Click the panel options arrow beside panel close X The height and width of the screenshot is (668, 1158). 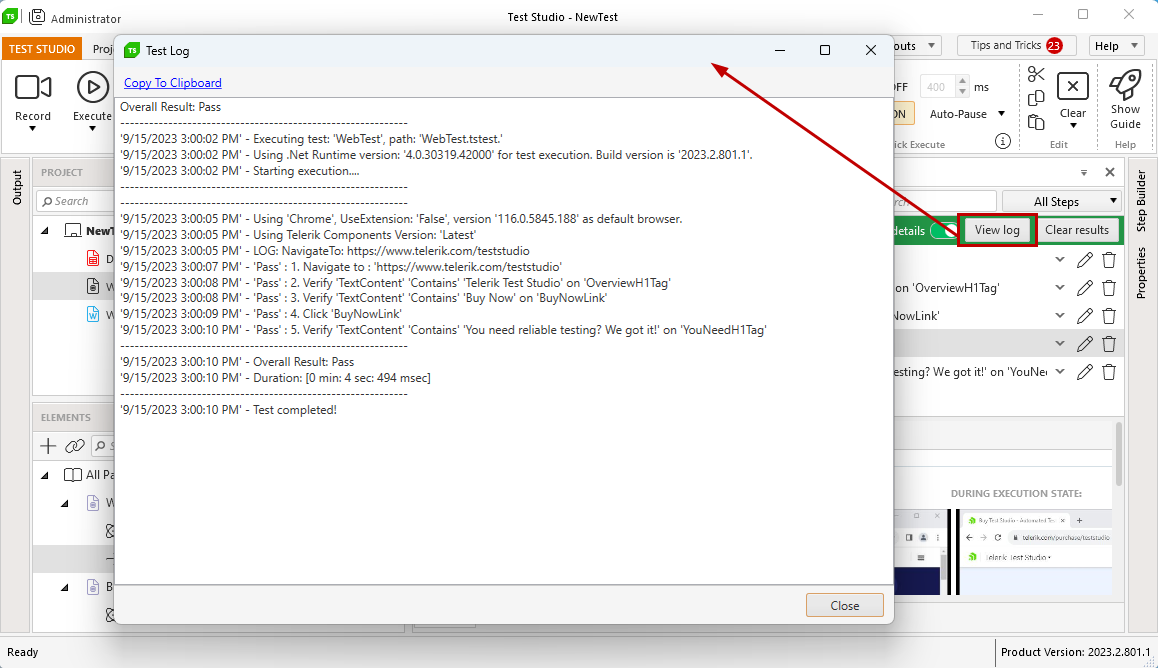1083,173
